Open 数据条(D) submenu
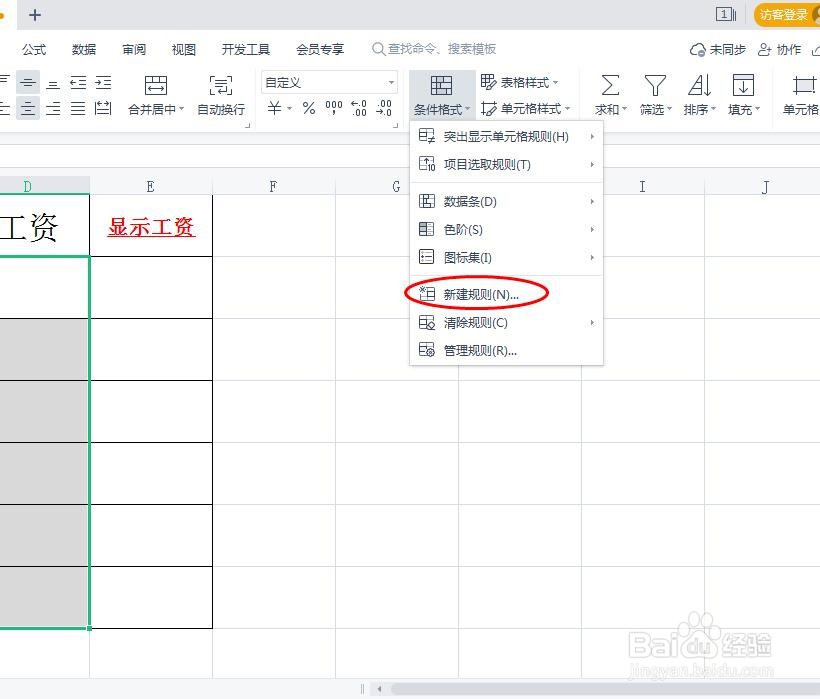820x699 pixels. pyautogui.click(x=506, y=201)
